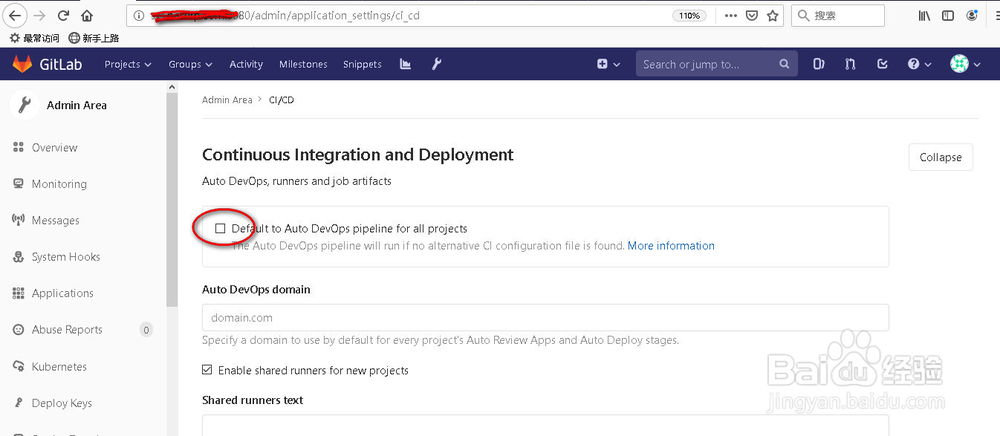This screenshot has width=1000, height=436.
Task: Open instance statistics chart icon
Action: pos(405,64)
